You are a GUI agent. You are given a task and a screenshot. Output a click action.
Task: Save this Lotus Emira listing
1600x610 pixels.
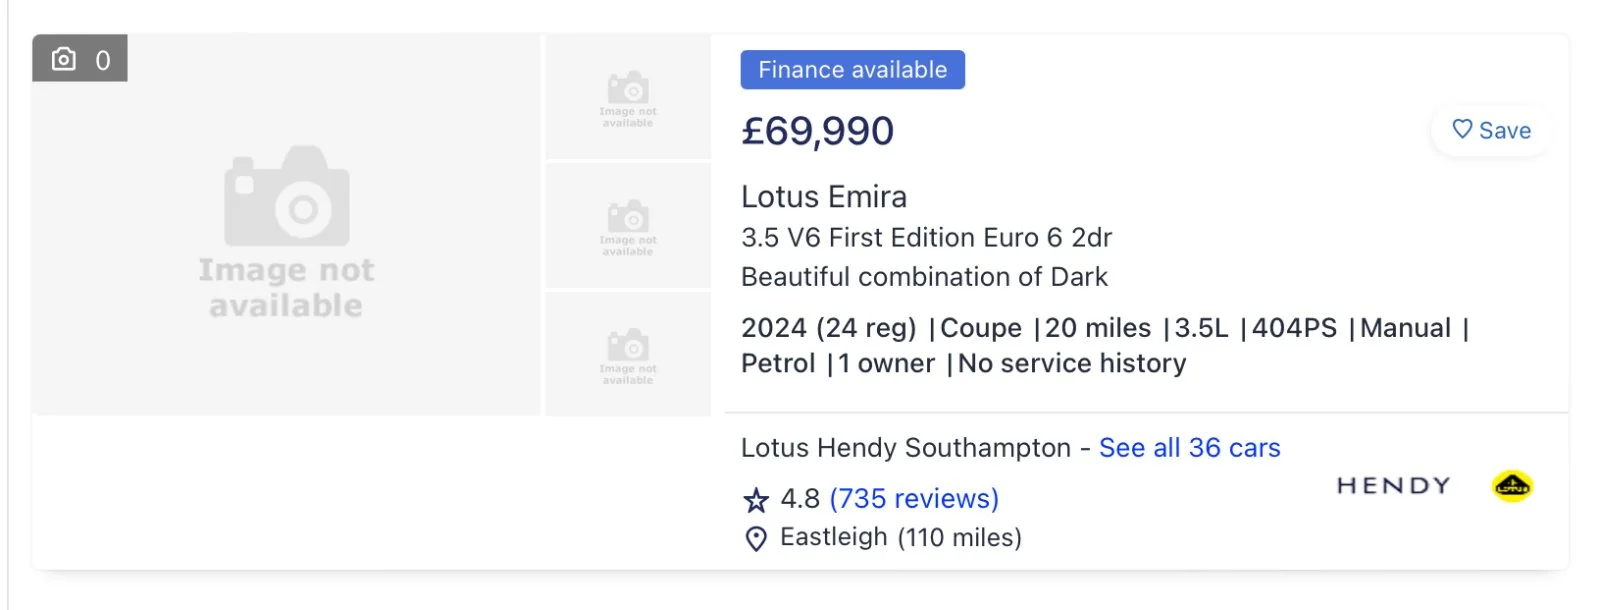tap(1491, 130)
